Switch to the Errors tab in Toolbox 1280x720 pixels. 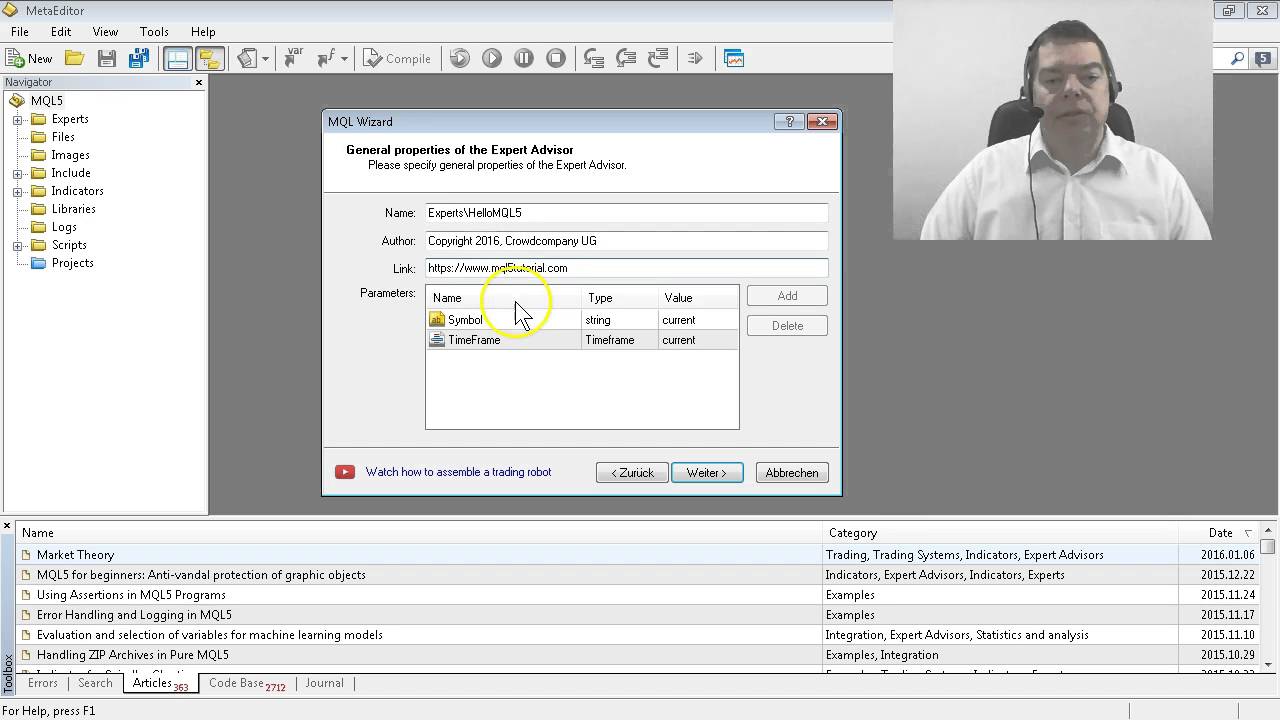(43, 684)
